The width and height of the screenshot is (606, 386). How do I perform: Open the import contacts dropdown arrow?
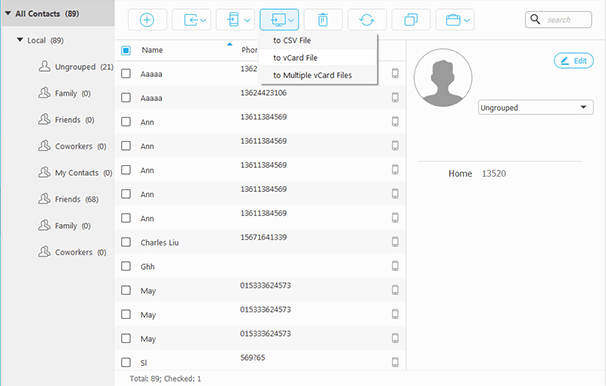pos(203,20)
